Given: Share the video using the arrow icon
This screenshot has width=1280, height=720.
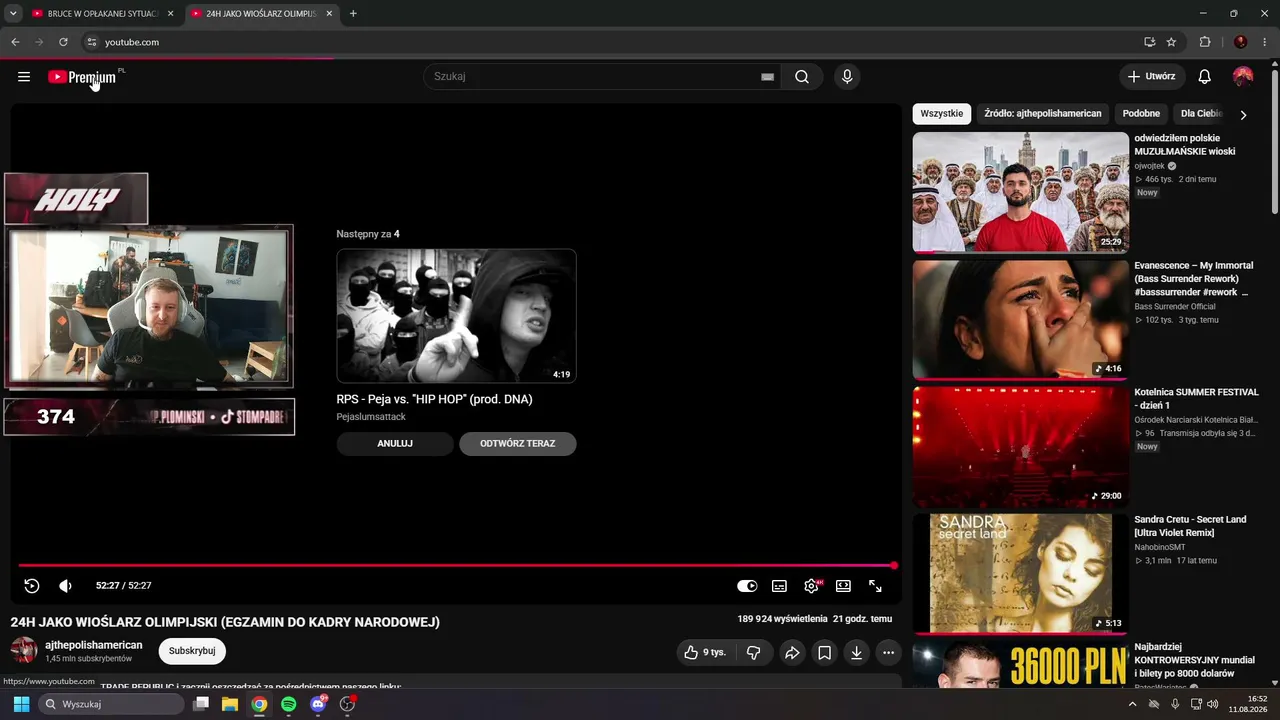Looking at the screenshot, I should 792,653.
